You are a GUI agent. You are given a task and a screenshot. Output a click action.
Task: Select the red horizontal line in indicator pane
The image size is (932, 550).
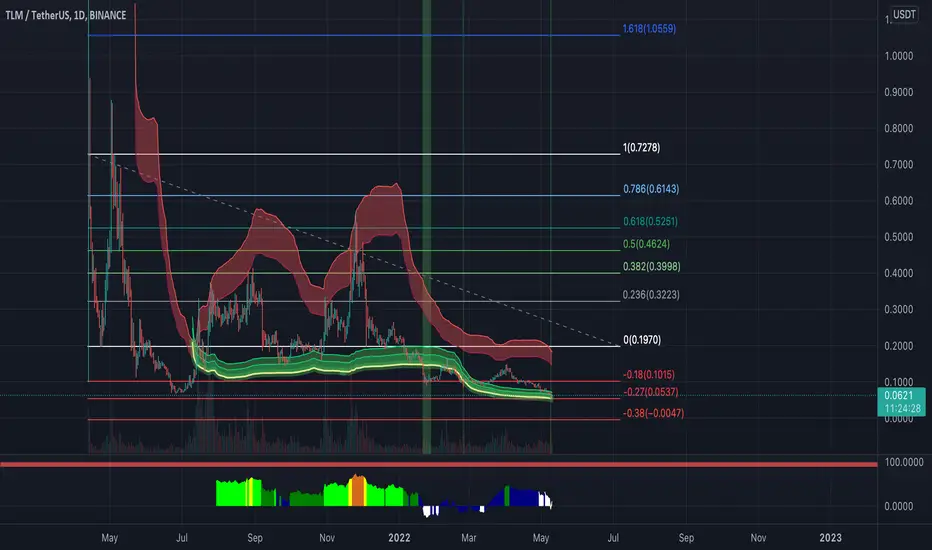(x=439, y=464)
